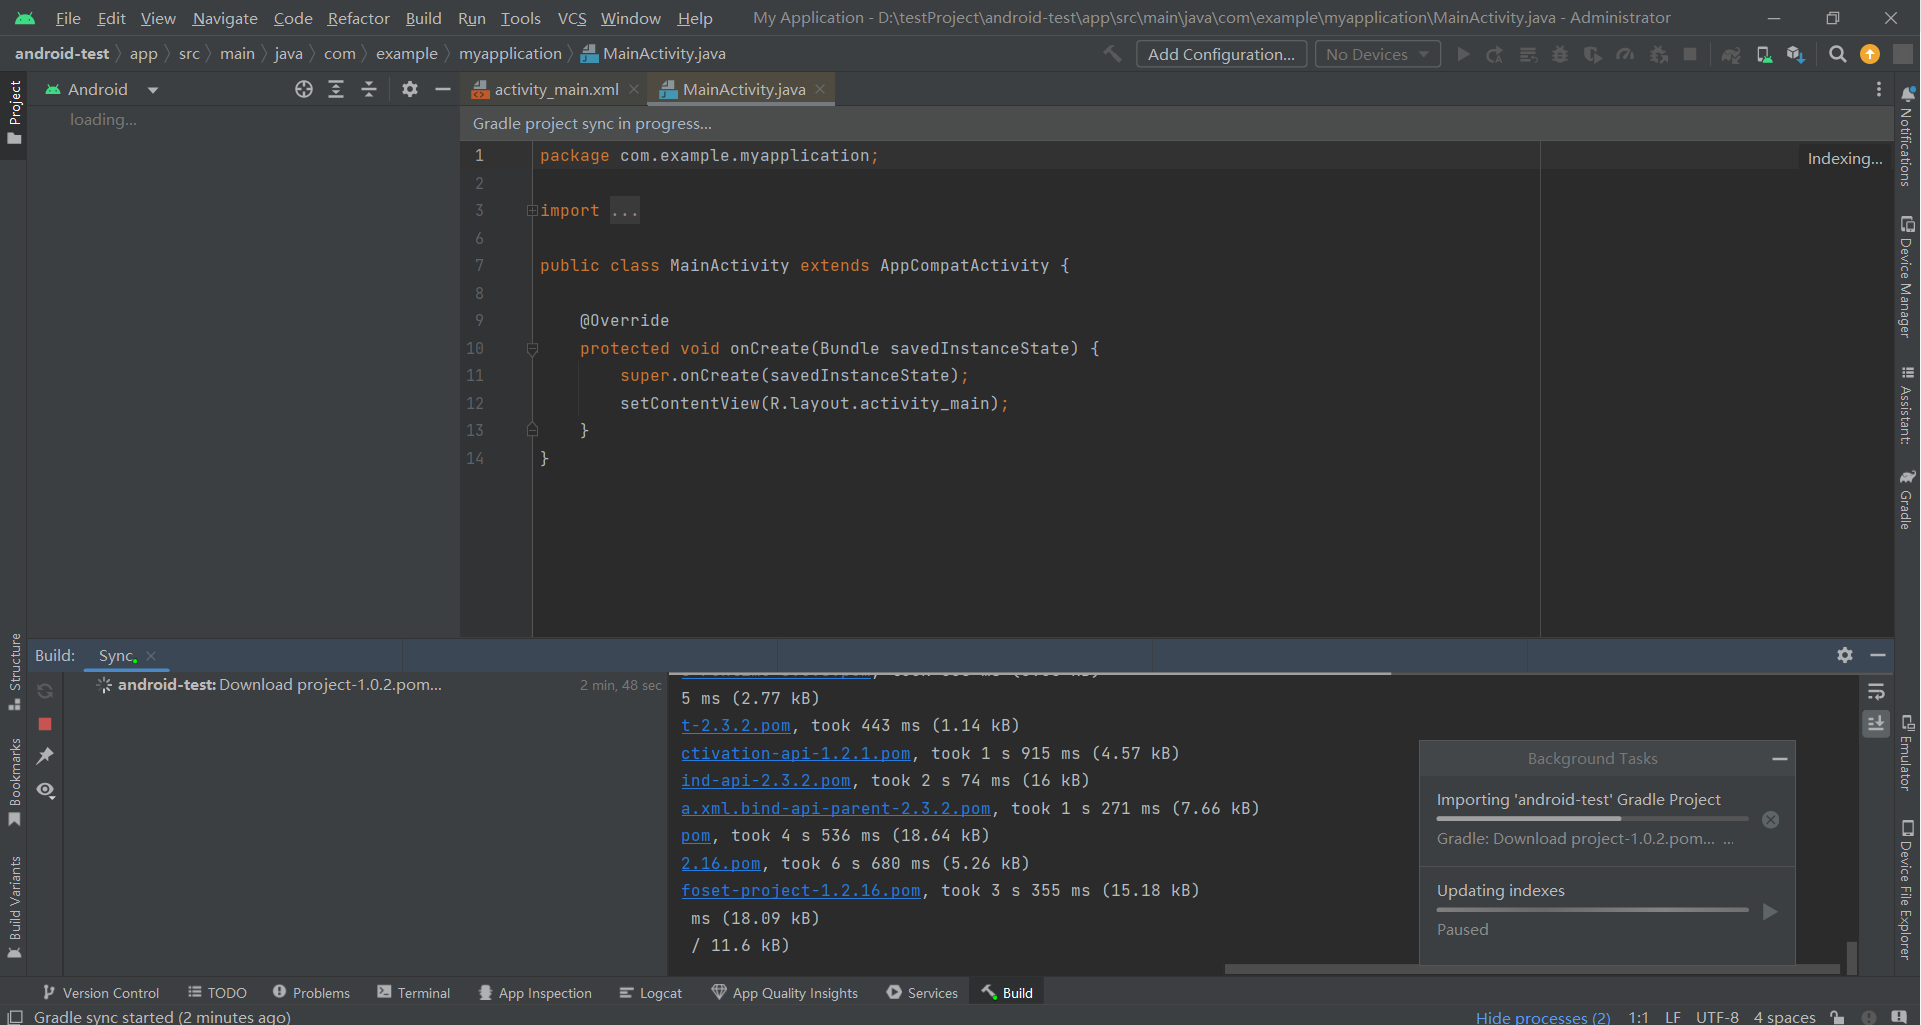
Task: Click the Run app play icon
Action: coord(1463,54)
